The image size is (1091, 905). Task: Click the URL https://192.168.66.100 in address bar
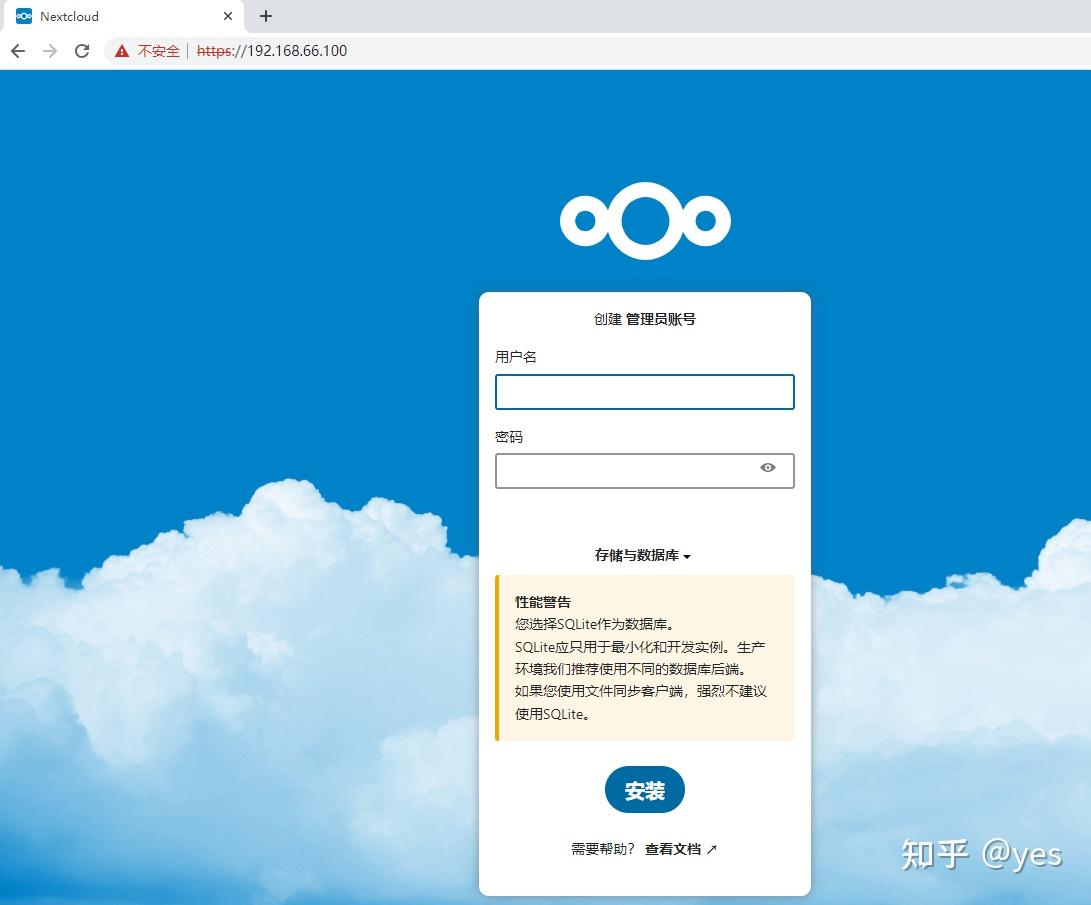[x=271, y=51]
